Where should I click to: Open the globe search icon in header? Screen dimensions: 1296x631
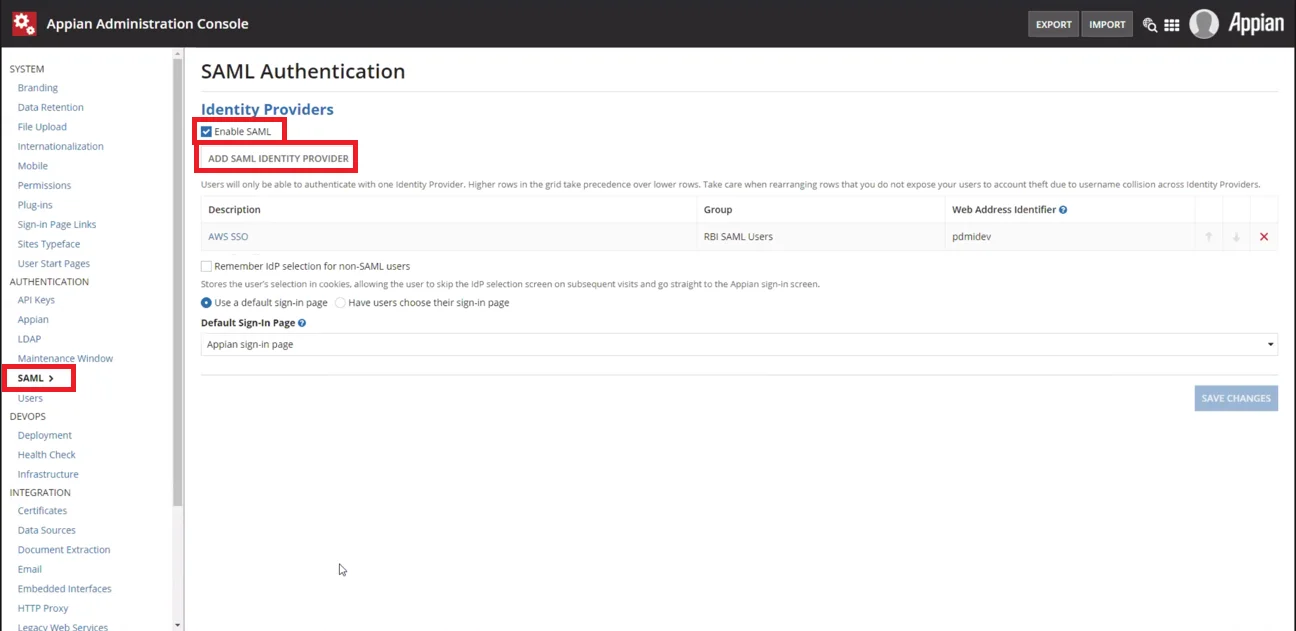coord(1150,25)
